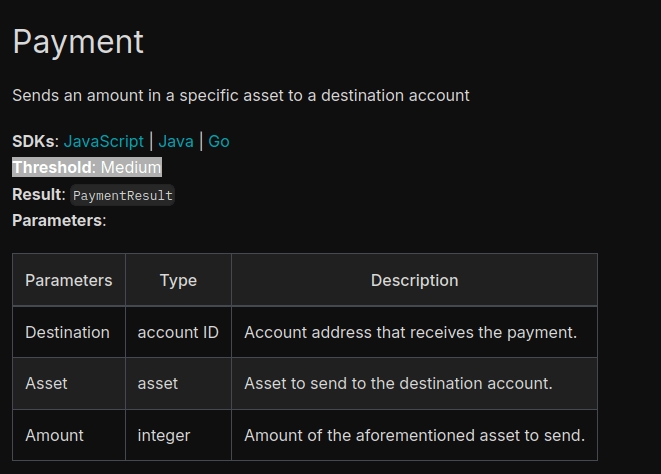Viewport: 661px width, 474px height.
Task: Click the Description column header
Action: pyautogui.click(x=414, y=280)
